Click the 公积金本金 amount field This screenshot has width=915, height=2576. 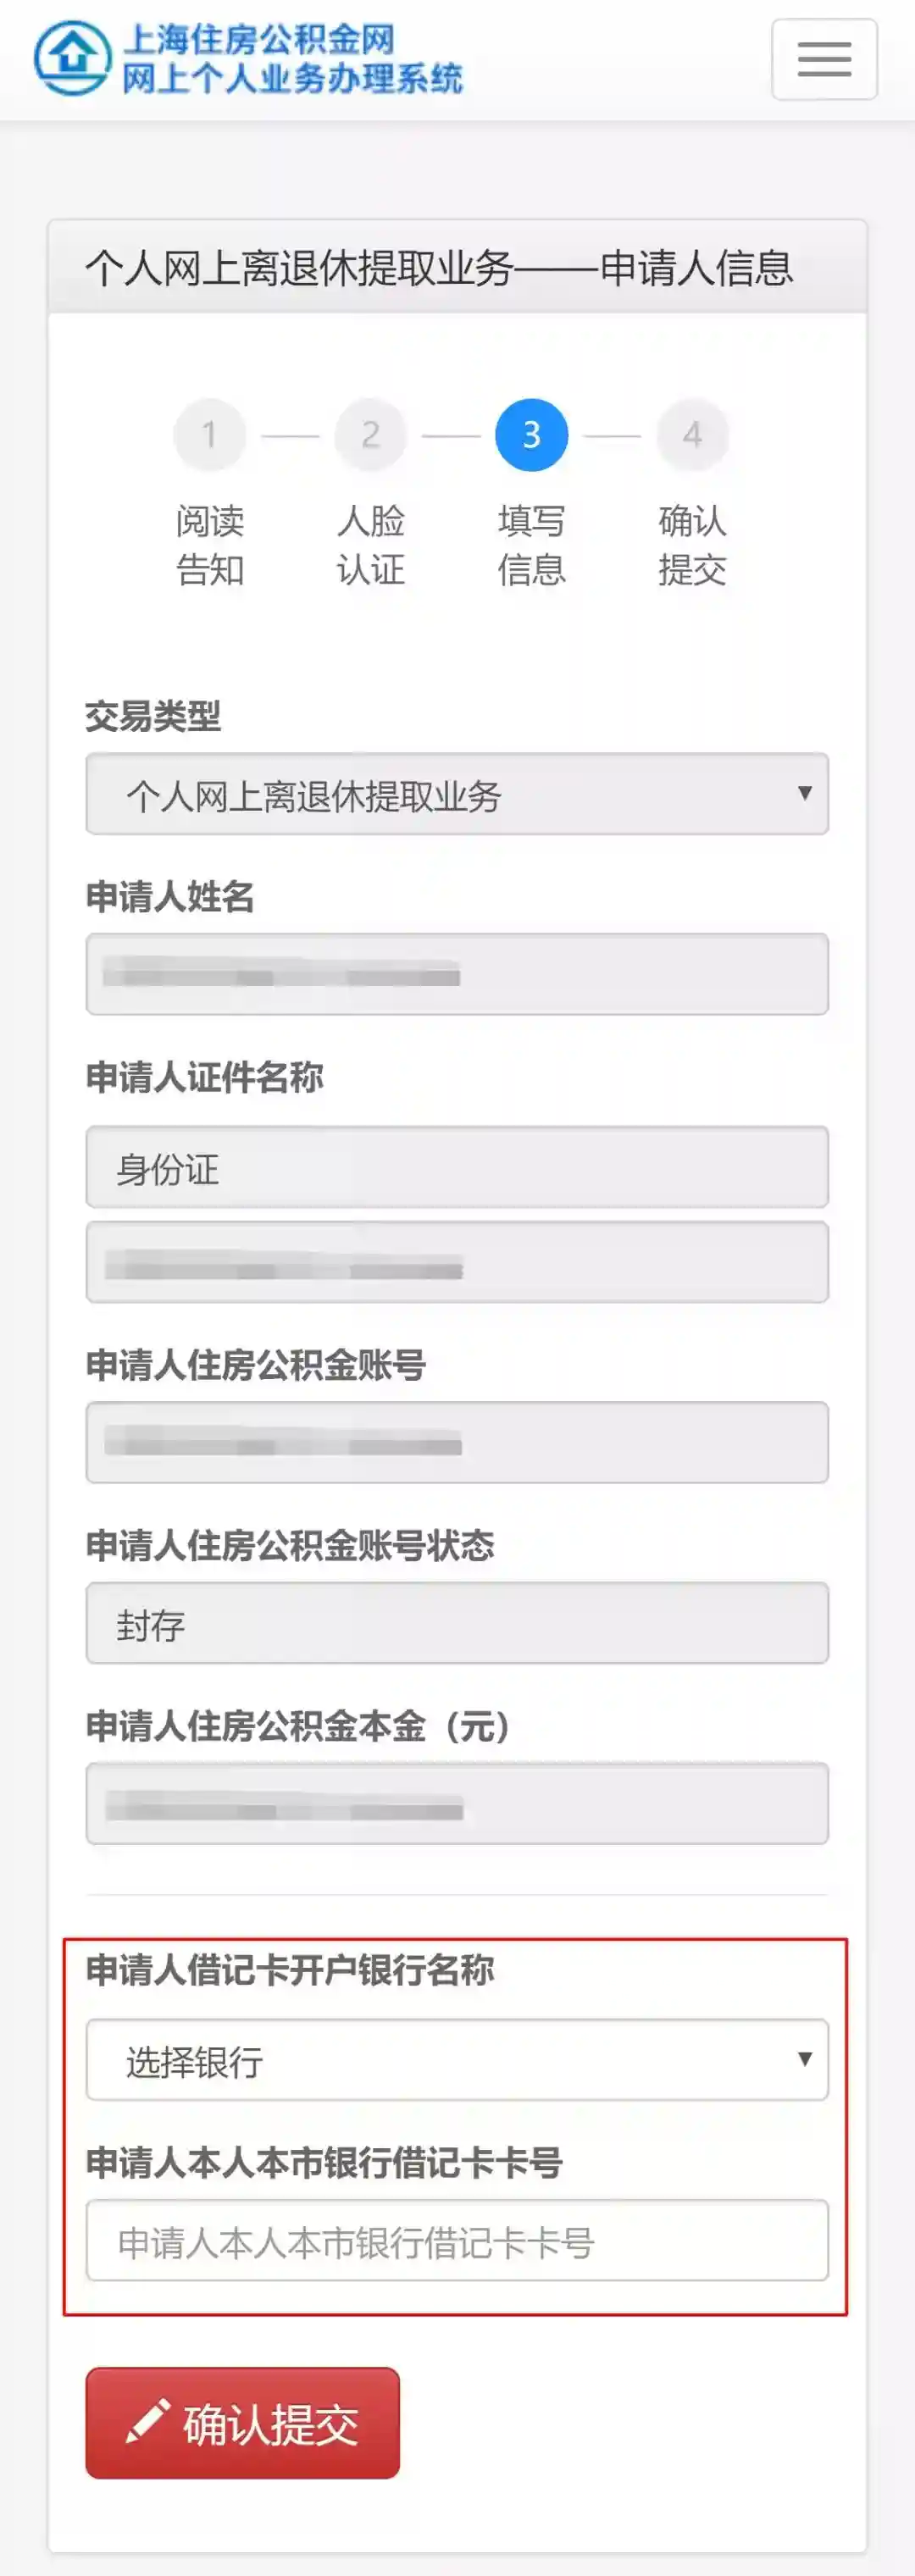[x=457, y=1804]
